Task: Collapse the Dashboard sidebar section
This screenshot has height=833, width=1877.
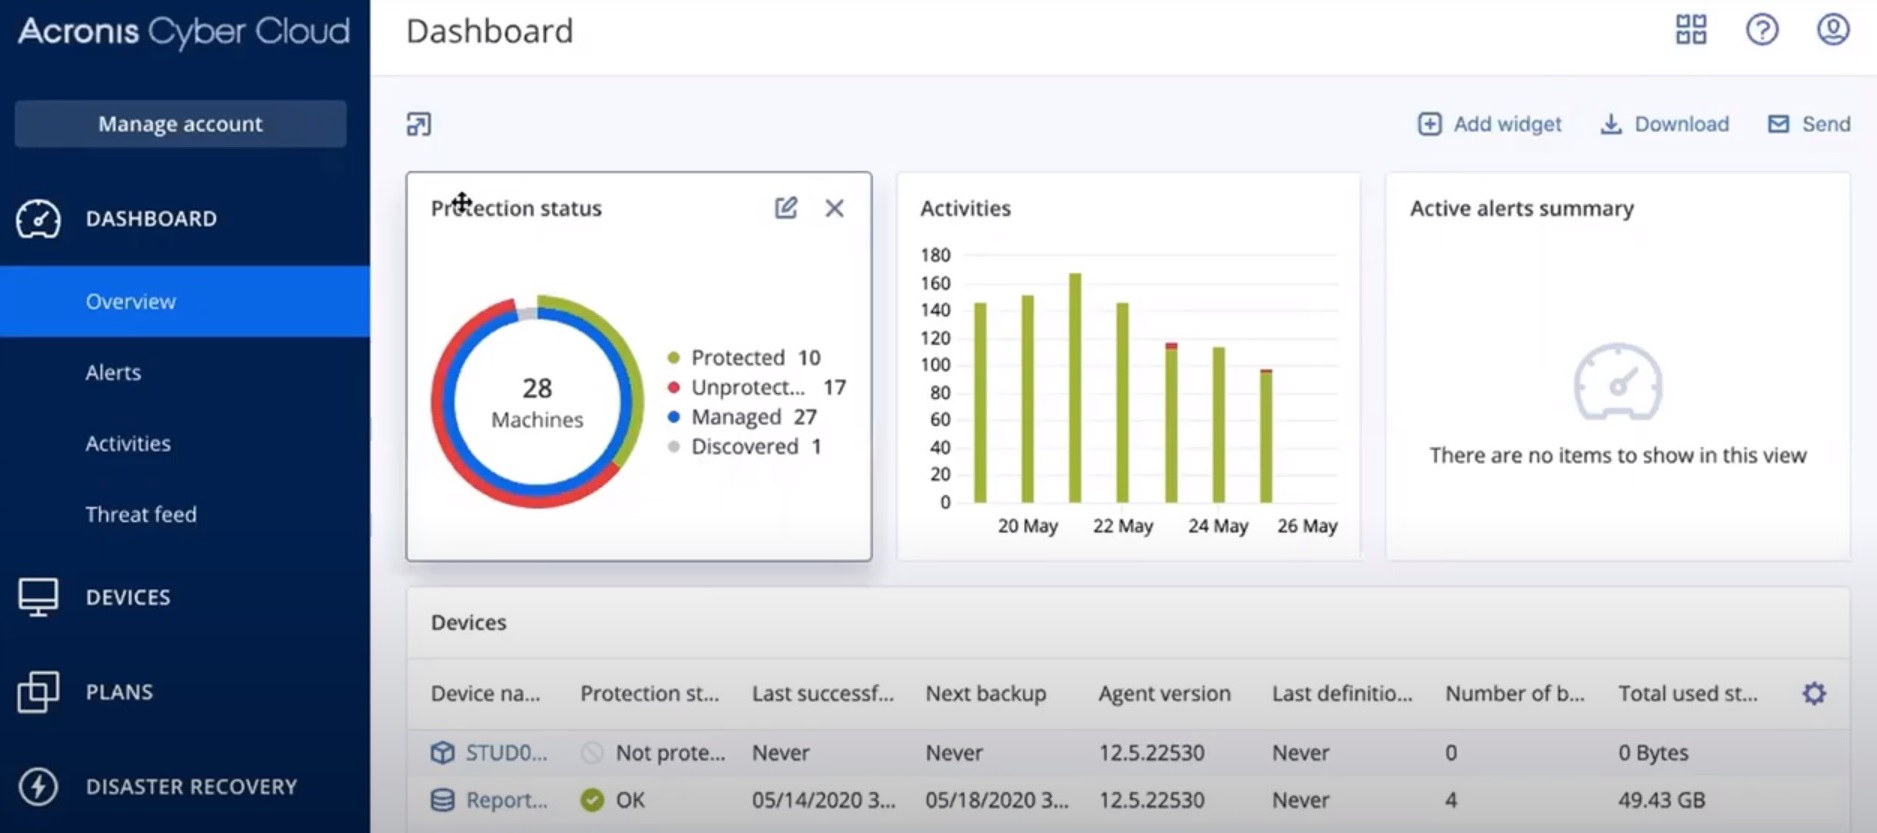Action: [150, 219]
